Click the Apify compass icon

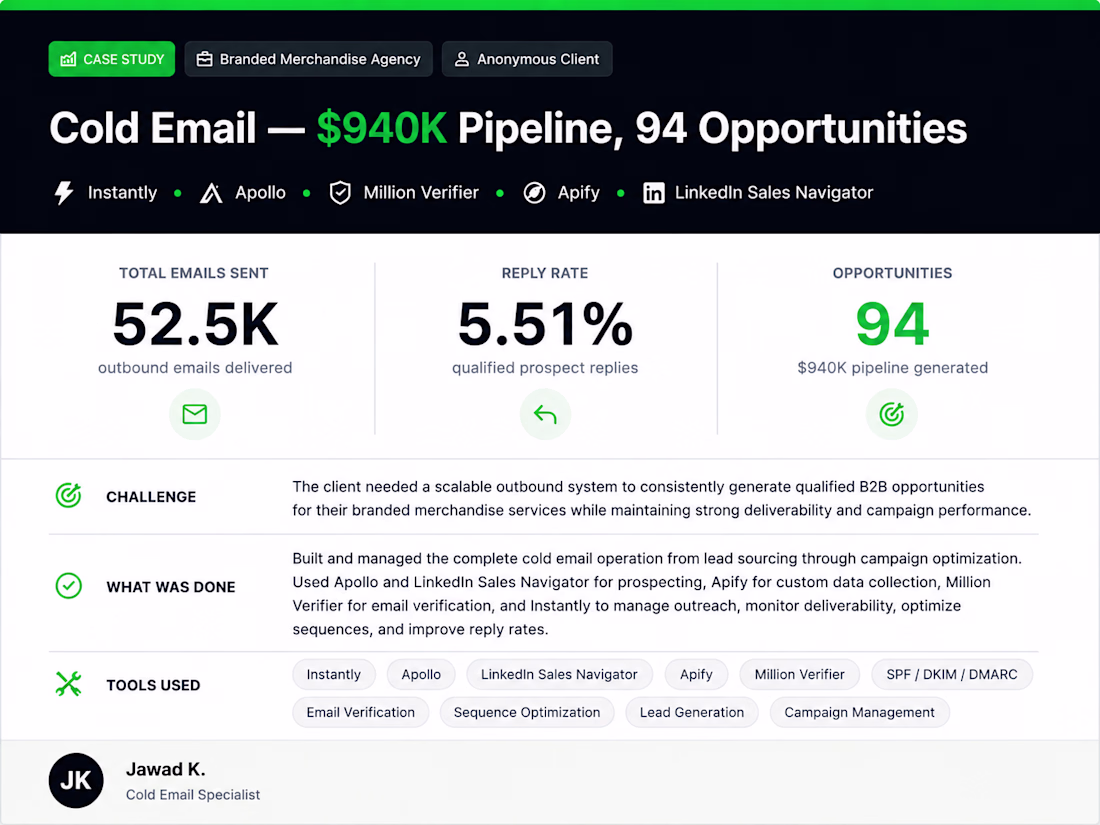534,193
